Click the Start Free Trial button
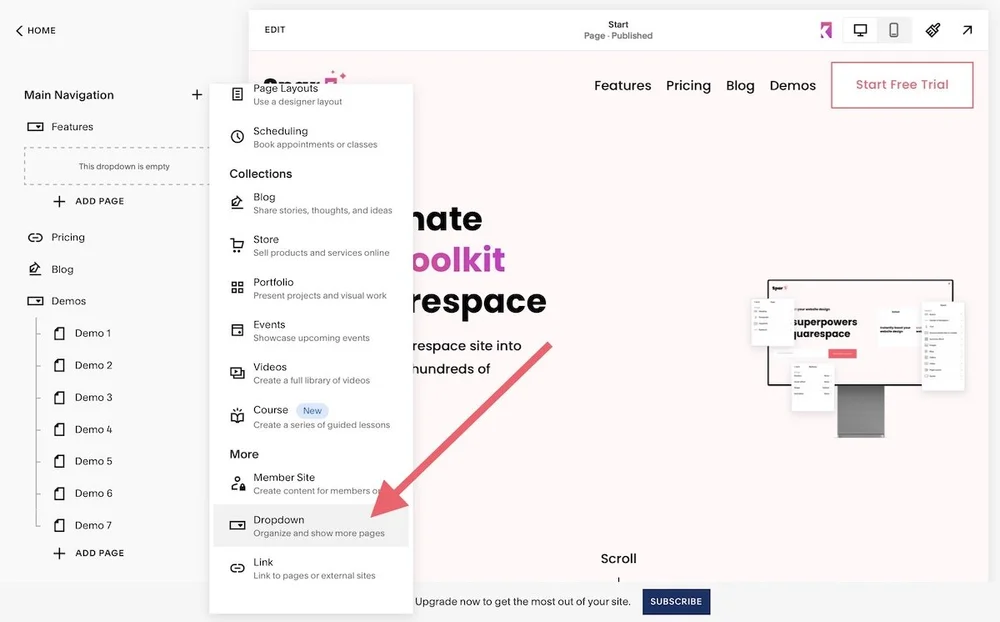 tap(901, 85)
